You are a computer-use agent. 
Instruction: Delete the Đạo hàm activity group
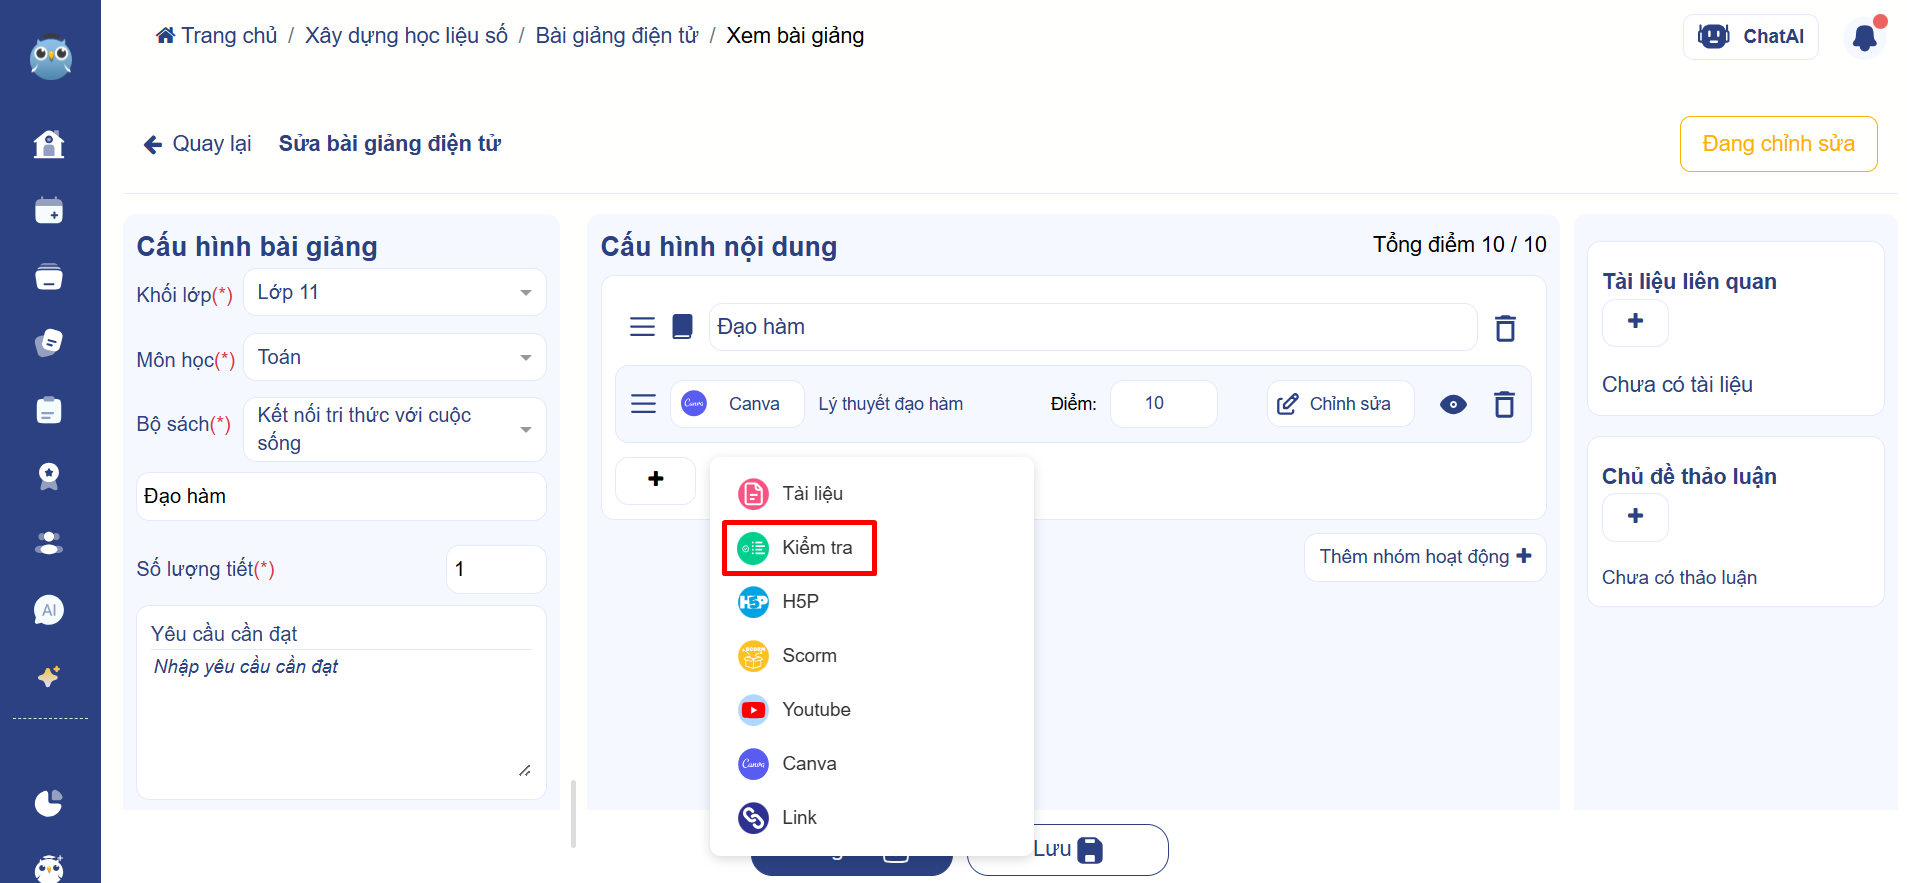point(1505,328)
